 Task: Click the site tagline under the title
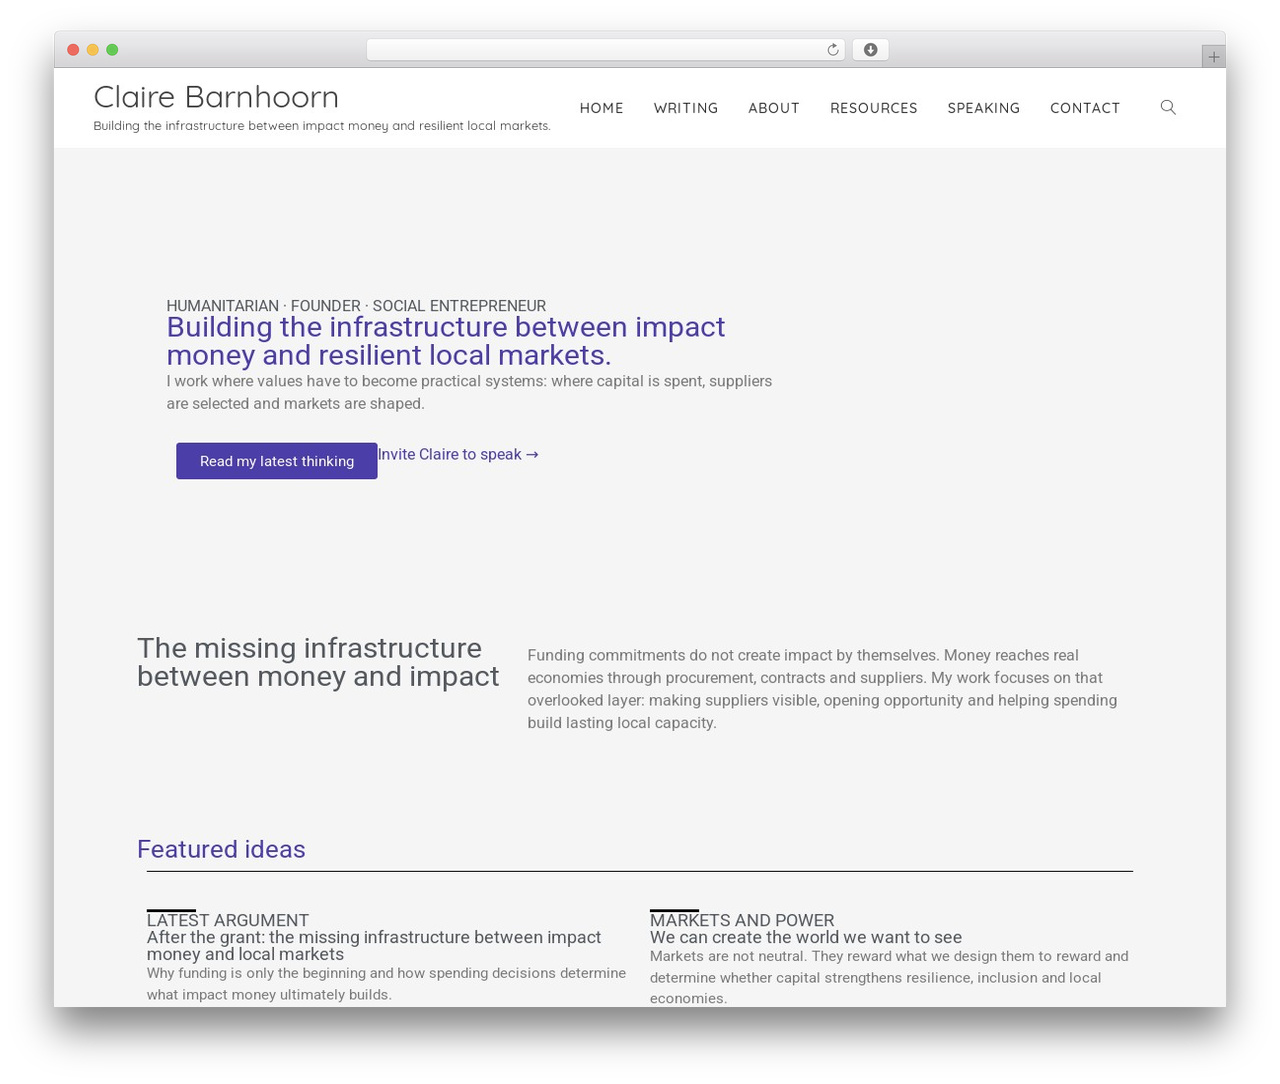click(x=322, y=126)
